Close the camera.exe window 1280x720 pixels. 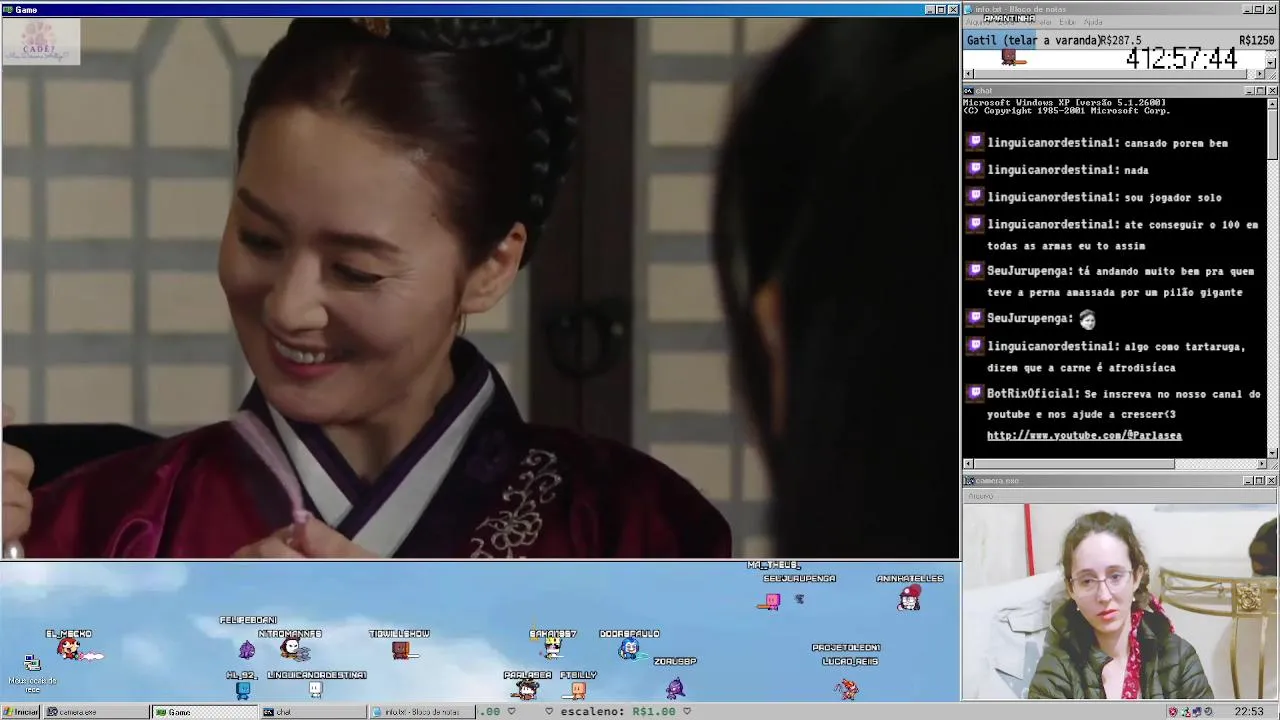pos(1272,481)
